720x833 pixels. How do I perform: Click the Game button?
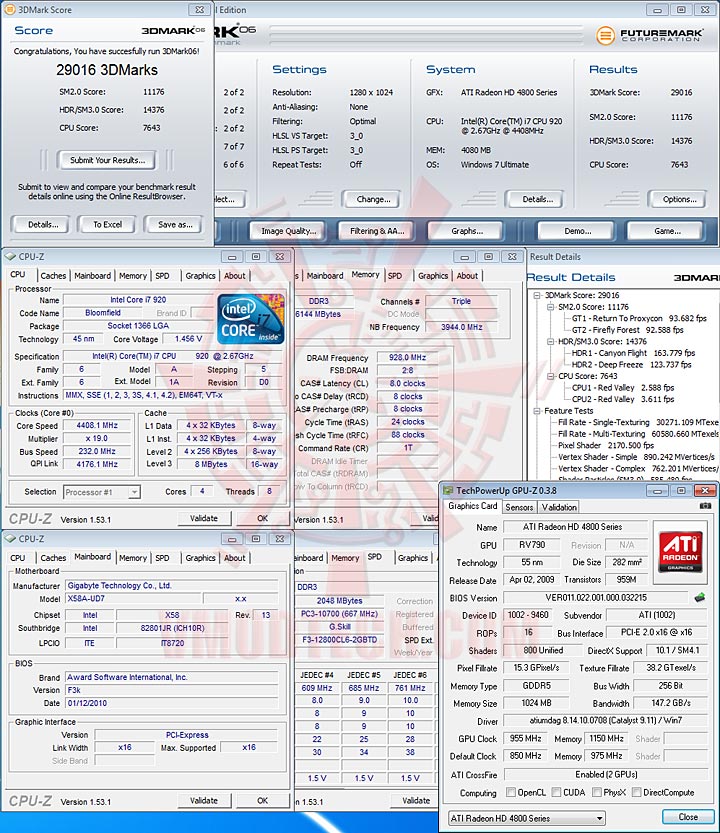[667, 231]
